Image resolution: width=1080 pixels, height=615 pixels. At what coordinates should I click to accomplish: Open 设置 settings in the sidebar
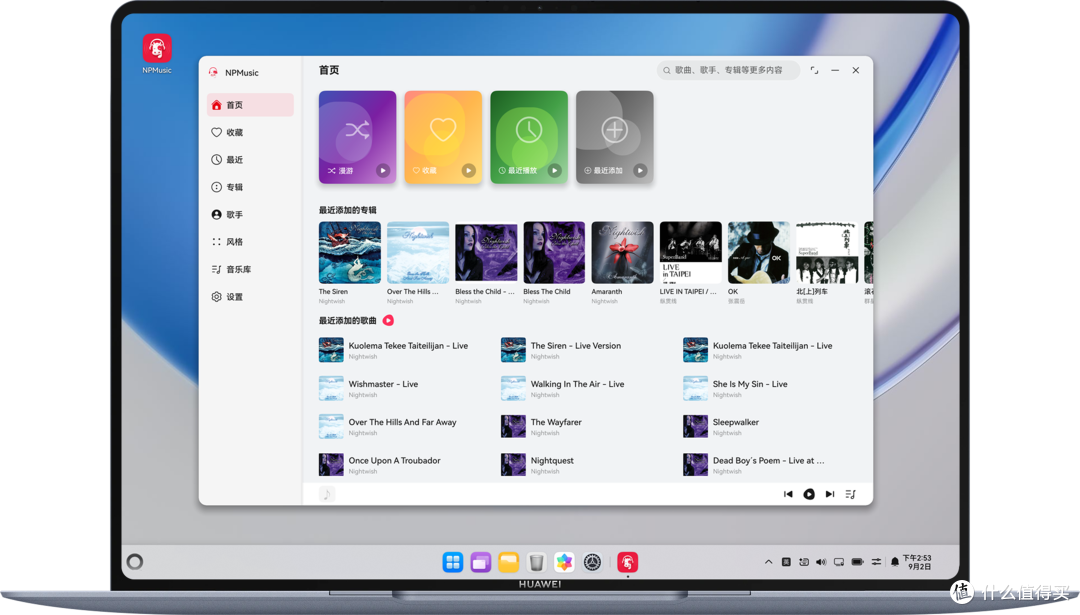pos(250,297)
